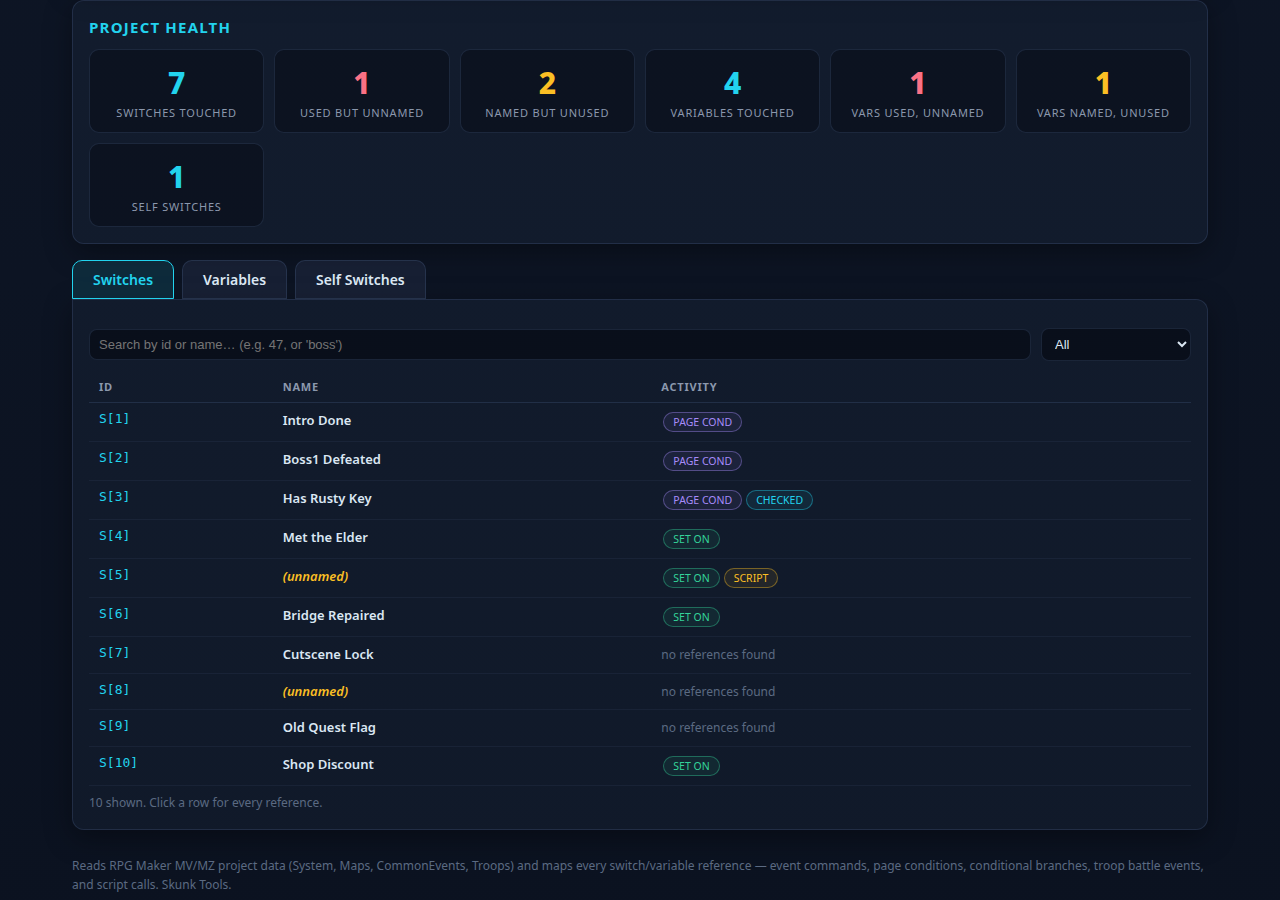
Task: Click the SCRIPT badge in row S[5]
Action: pyautogui.click(x=751, y=578)
